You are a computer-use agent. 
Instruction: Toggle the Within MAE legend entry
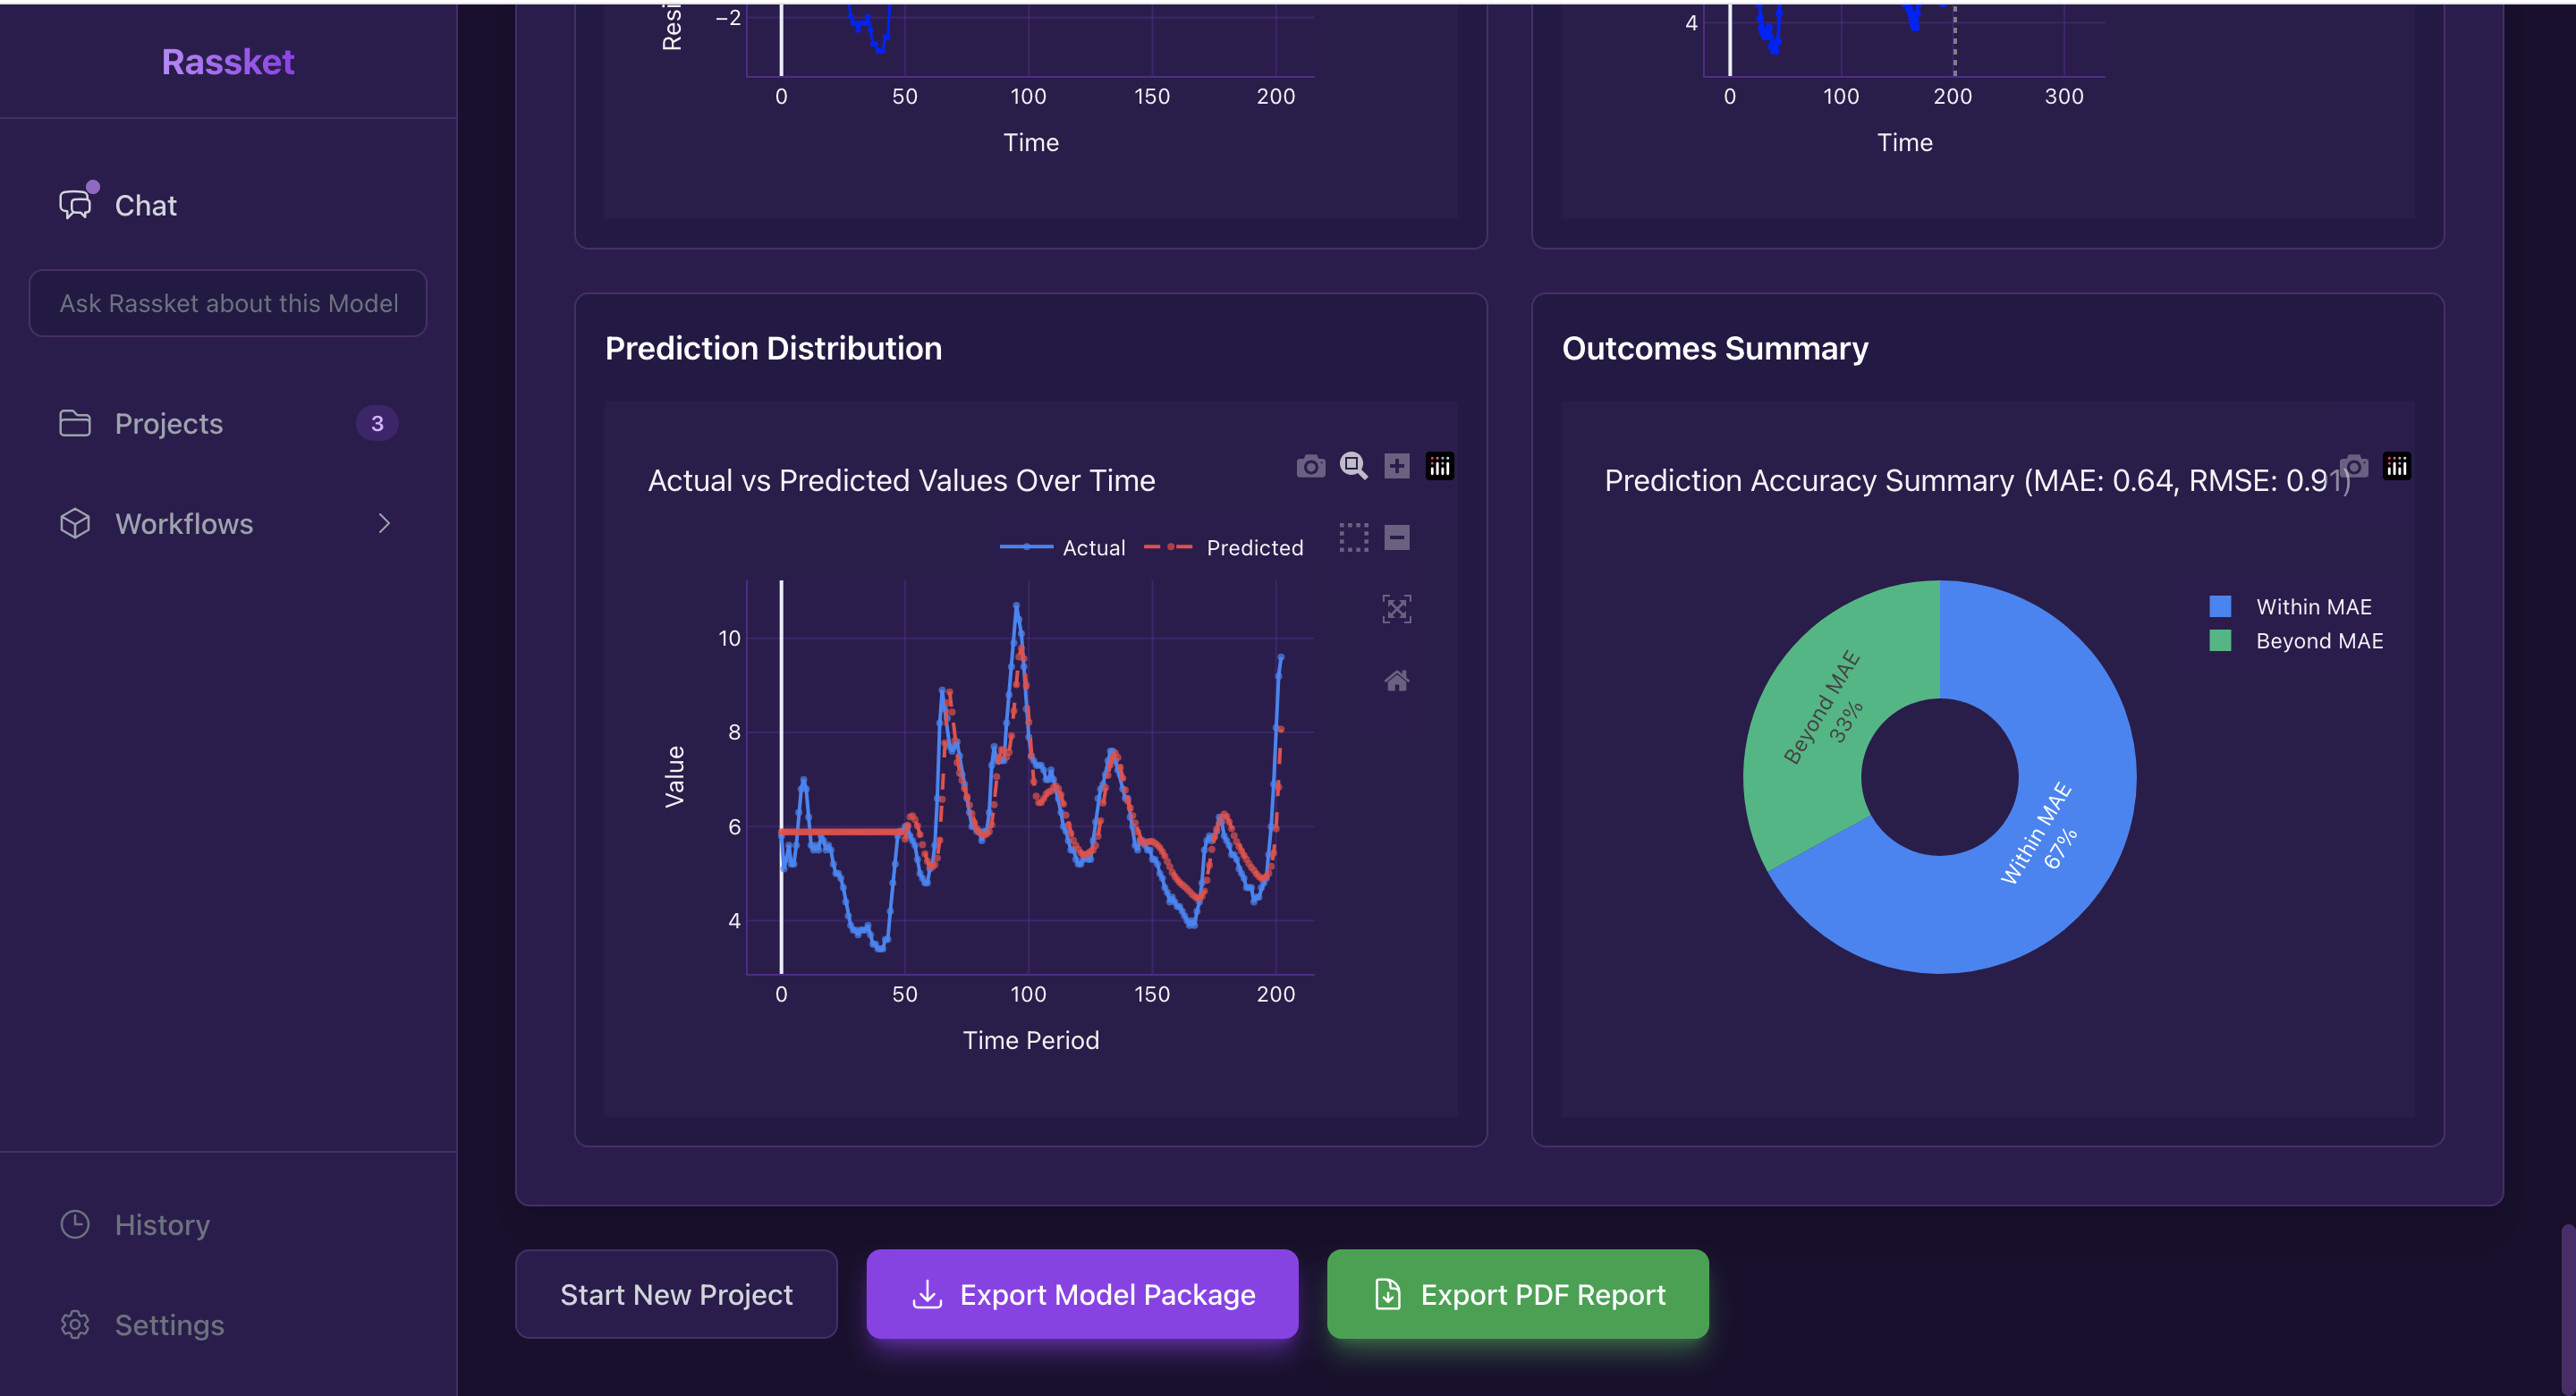(x=2314, y=606)
